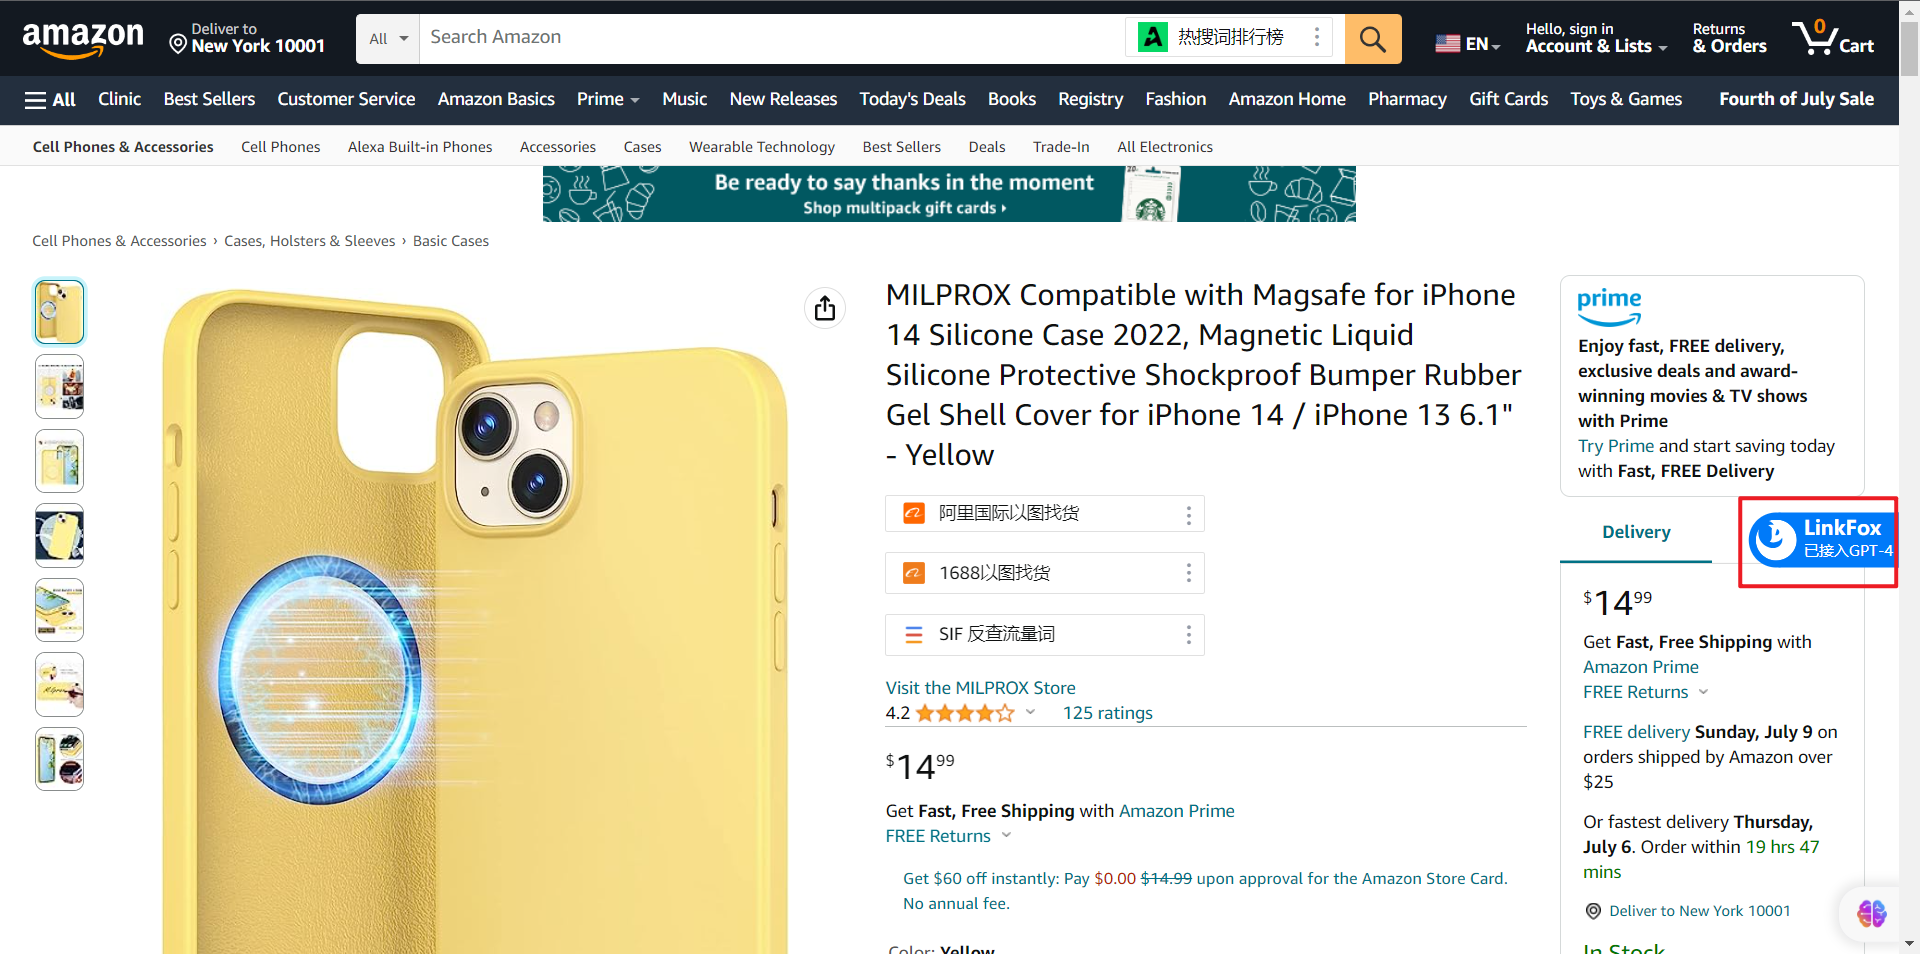Click options dots for SIF 反查流量词
Screen dimensions: 1920x954
click(x=1188, y=635)
